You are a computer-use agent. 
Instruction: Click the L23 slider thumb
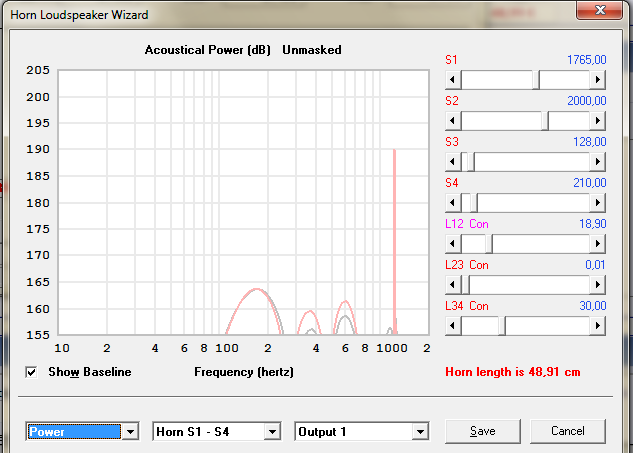(x=465, y=285)
